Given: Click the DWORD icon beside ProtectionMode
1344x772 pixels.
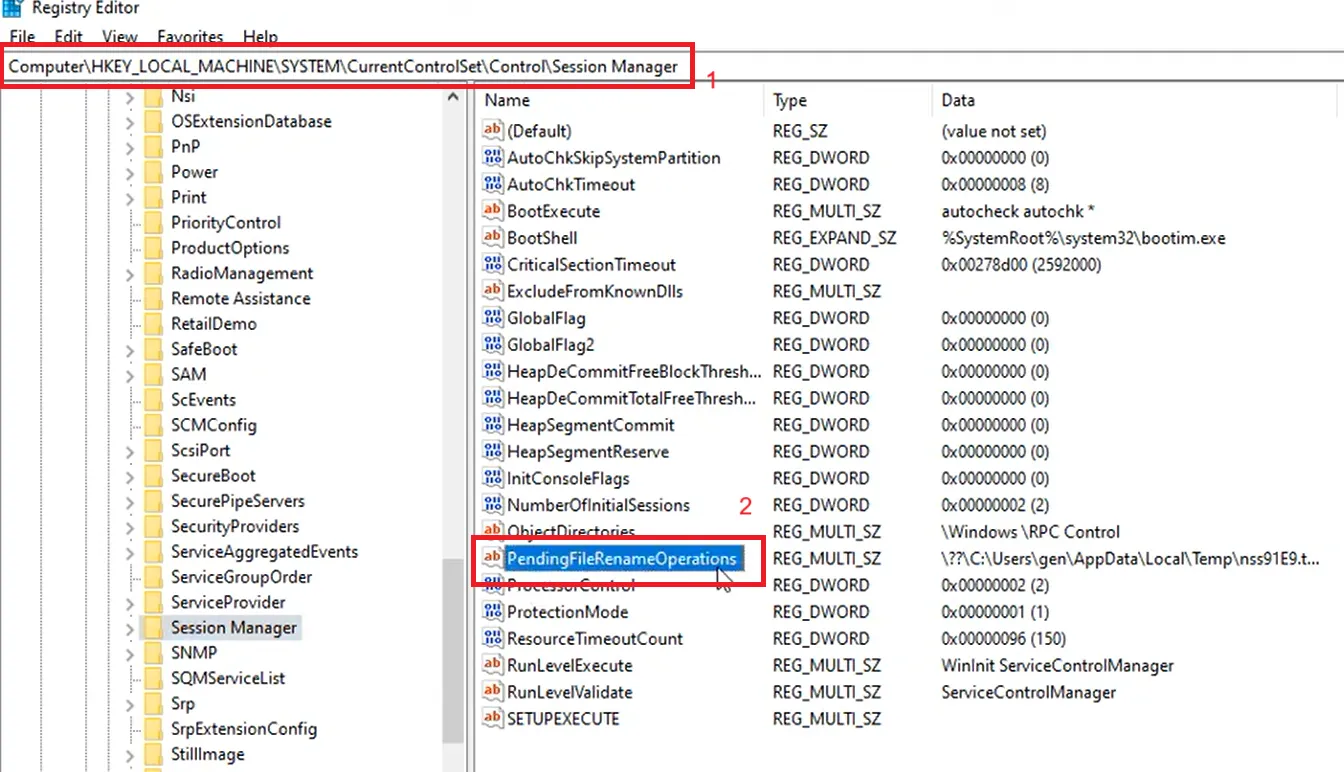Looking at the screenshot, I should 493,611.
